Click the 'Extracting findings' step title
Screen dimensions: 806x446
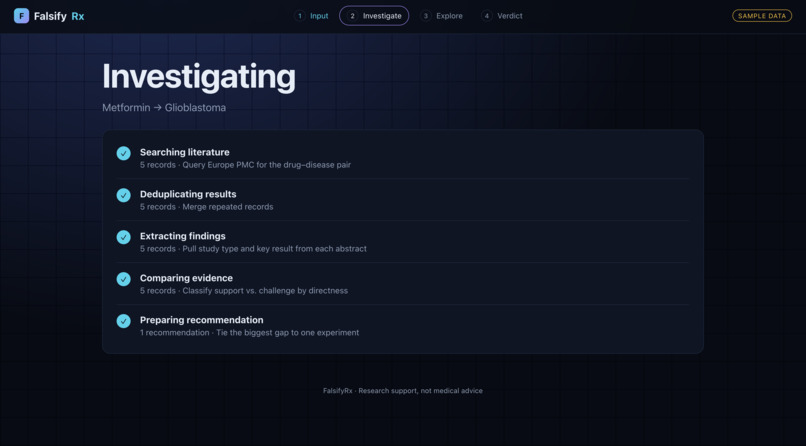(182, 236)
